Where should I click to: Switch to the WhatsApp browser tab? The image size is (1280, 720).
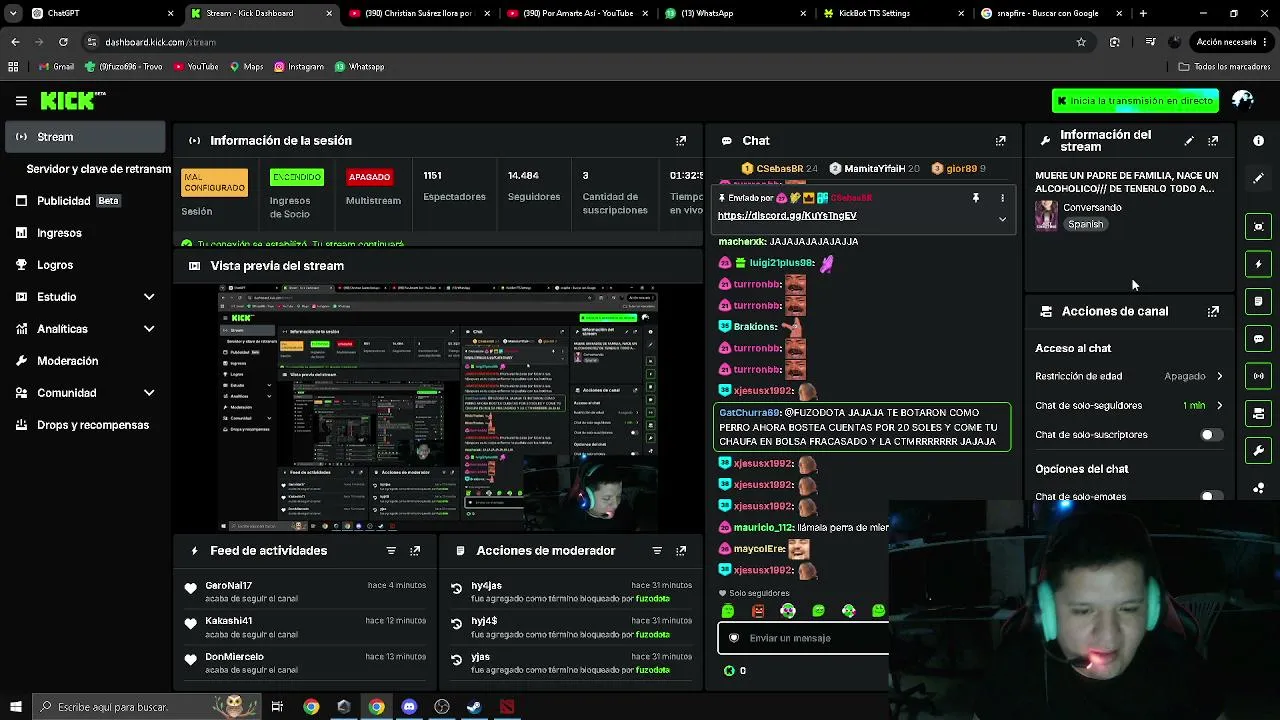(735, 13)
